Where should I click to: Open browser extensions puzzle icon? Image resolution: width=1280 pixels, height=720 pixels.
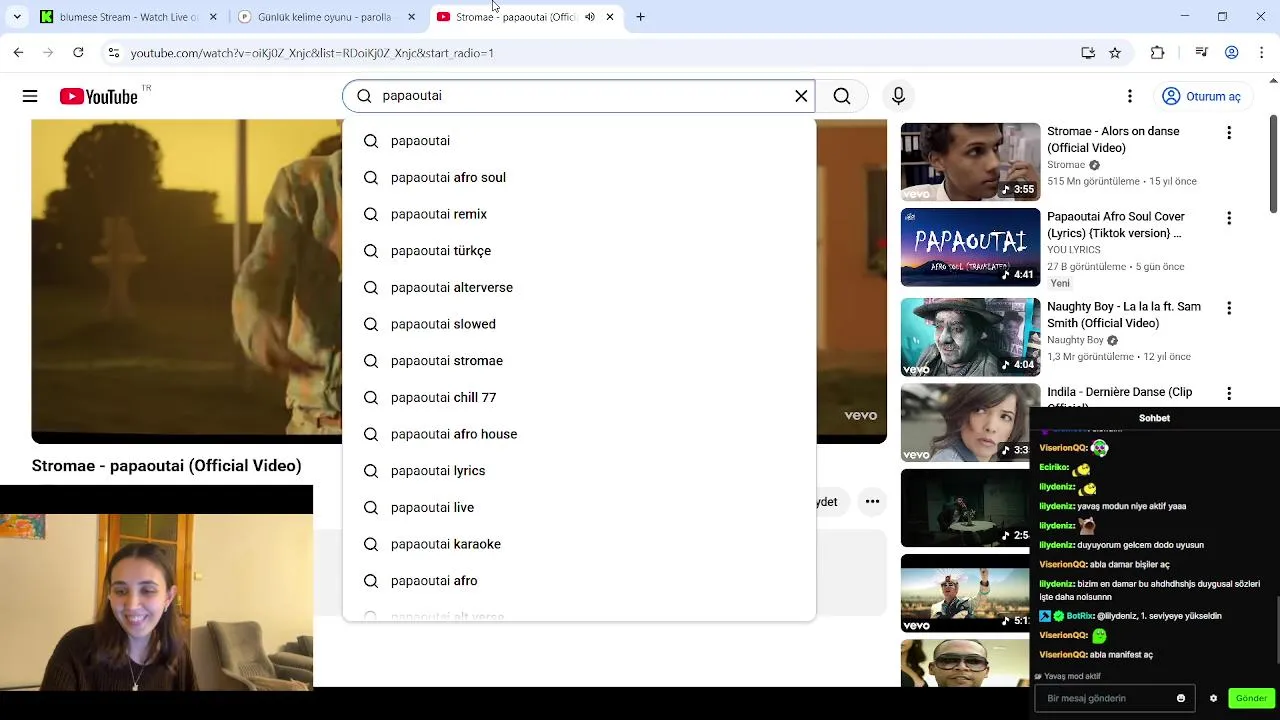(x=1158, y=53)
